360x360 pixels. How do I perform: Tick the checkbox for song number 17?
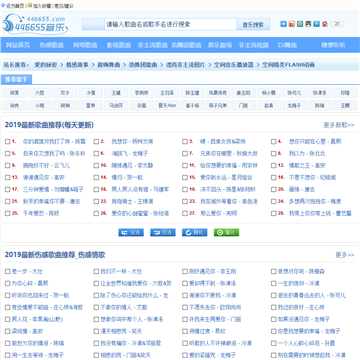[7, 190]
